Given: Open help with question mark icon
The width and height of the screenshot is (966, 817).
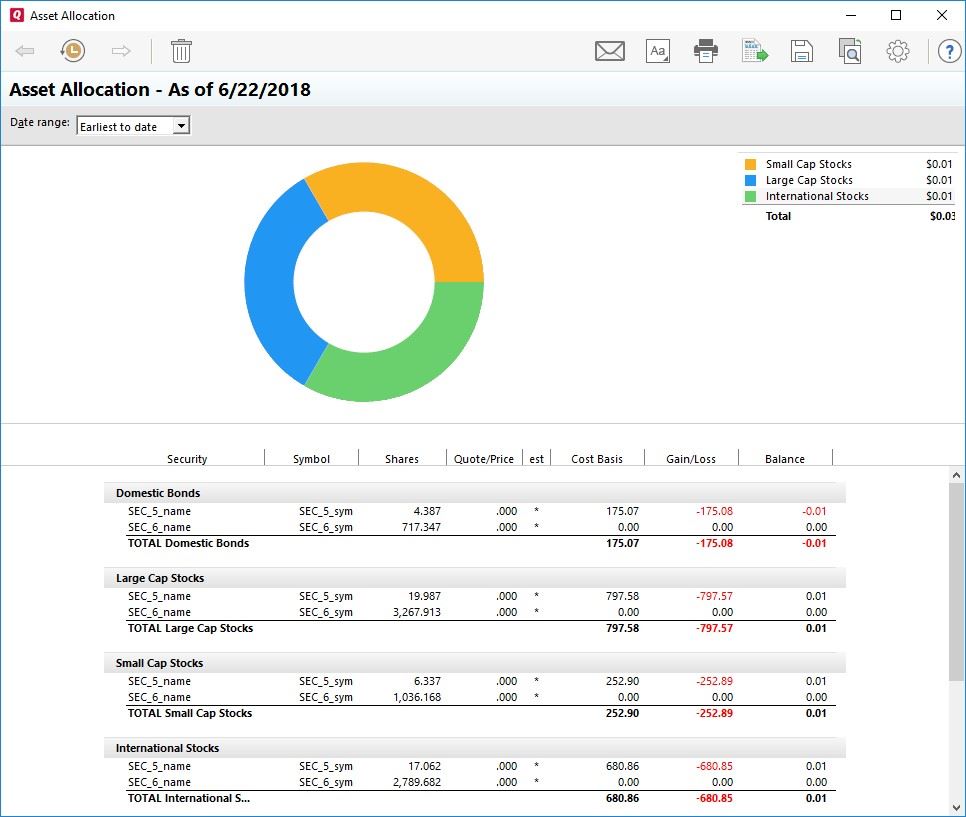Looking at the screenshot, I should click(x=948, y=51).
